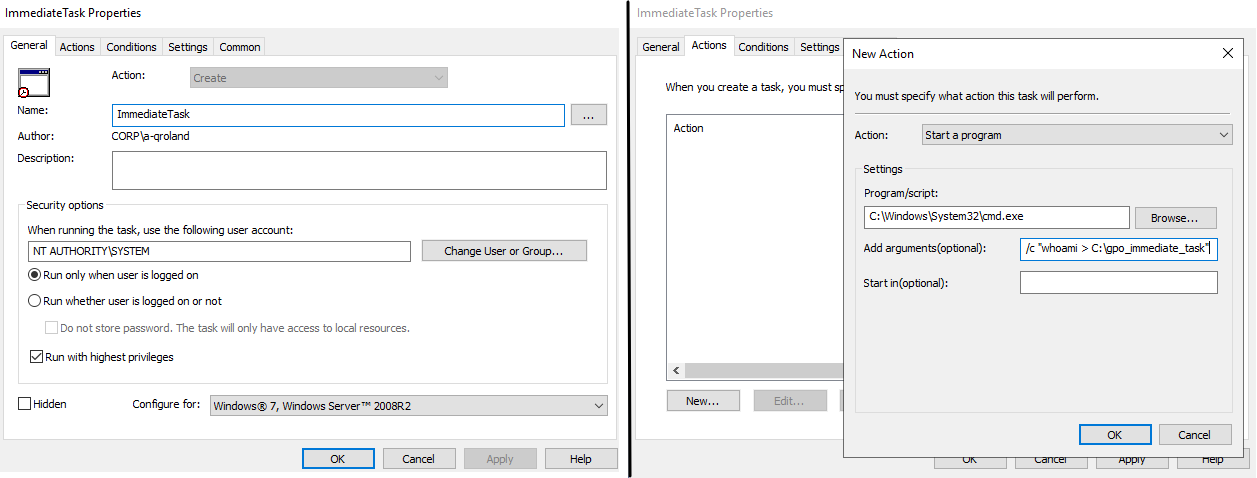Click the NT AUTHORITY\SYSTEM user account field
This screenshot has height=478, width=1257.
click(220, 251)
